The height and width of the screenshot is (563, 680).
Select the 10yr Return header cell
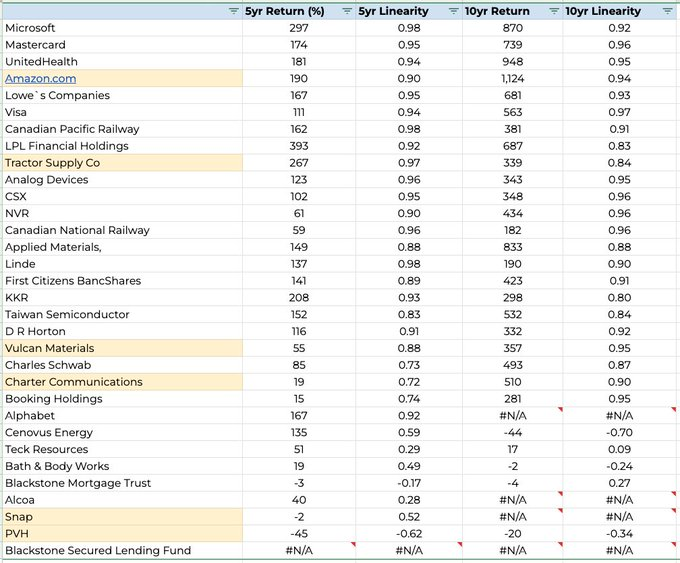coord(513,11)
